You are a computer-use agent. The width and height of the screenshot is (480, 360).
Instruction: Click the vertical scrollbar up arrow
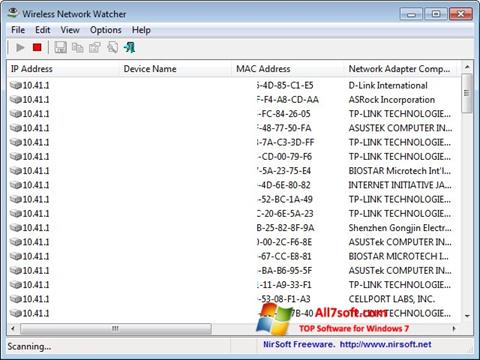[467, 68]
